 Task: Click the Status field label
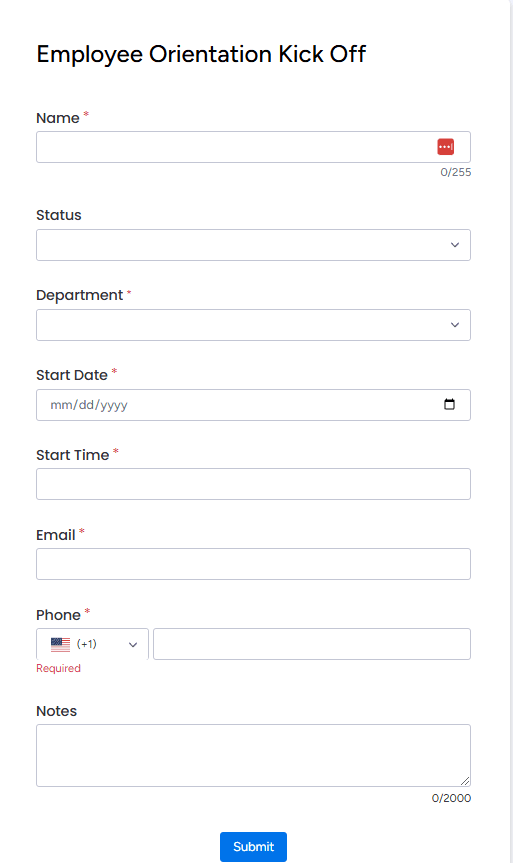[59, 215]
